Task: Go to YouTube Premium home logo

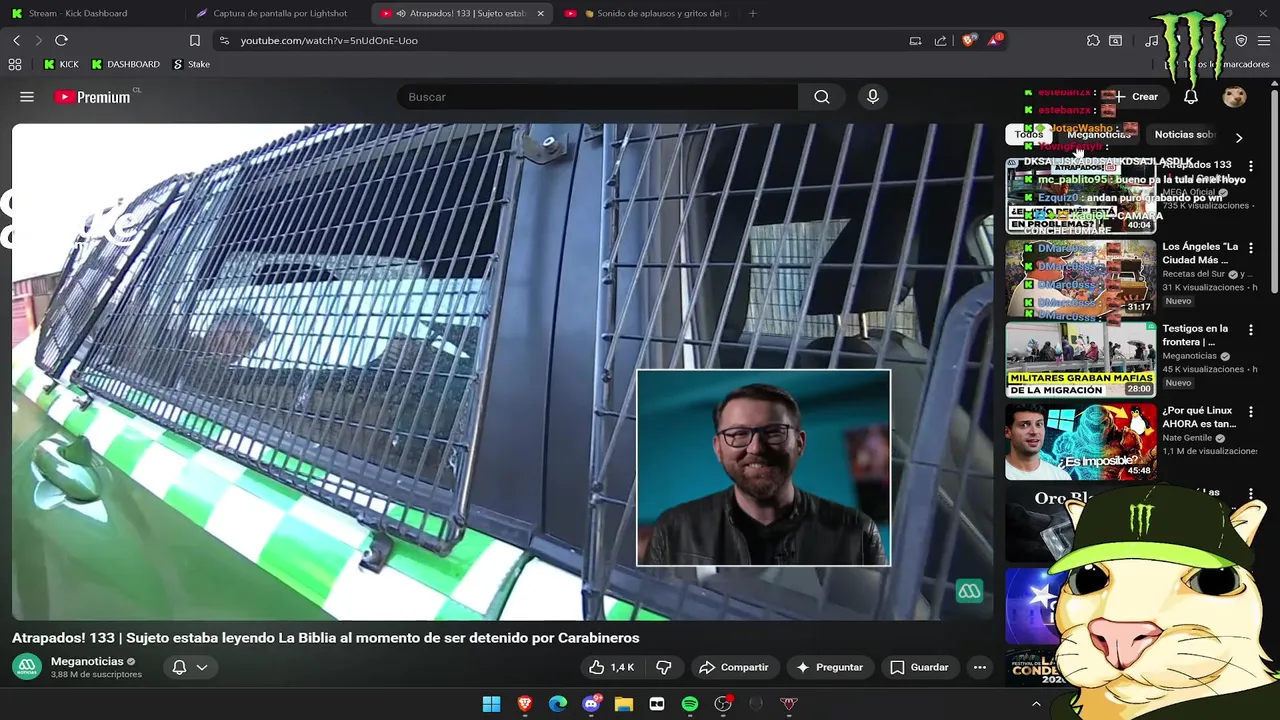Action: (92, 97)
